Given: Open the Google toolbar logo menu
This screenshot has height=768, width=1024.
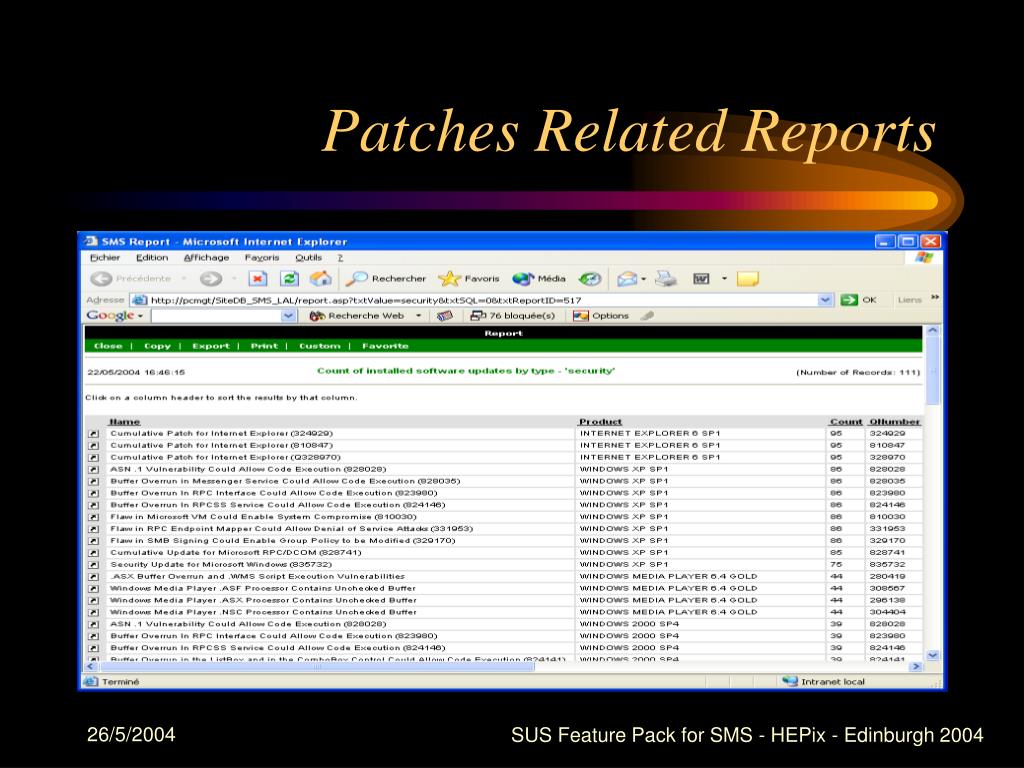Looking at the screenshot, I should coord(115,315).
